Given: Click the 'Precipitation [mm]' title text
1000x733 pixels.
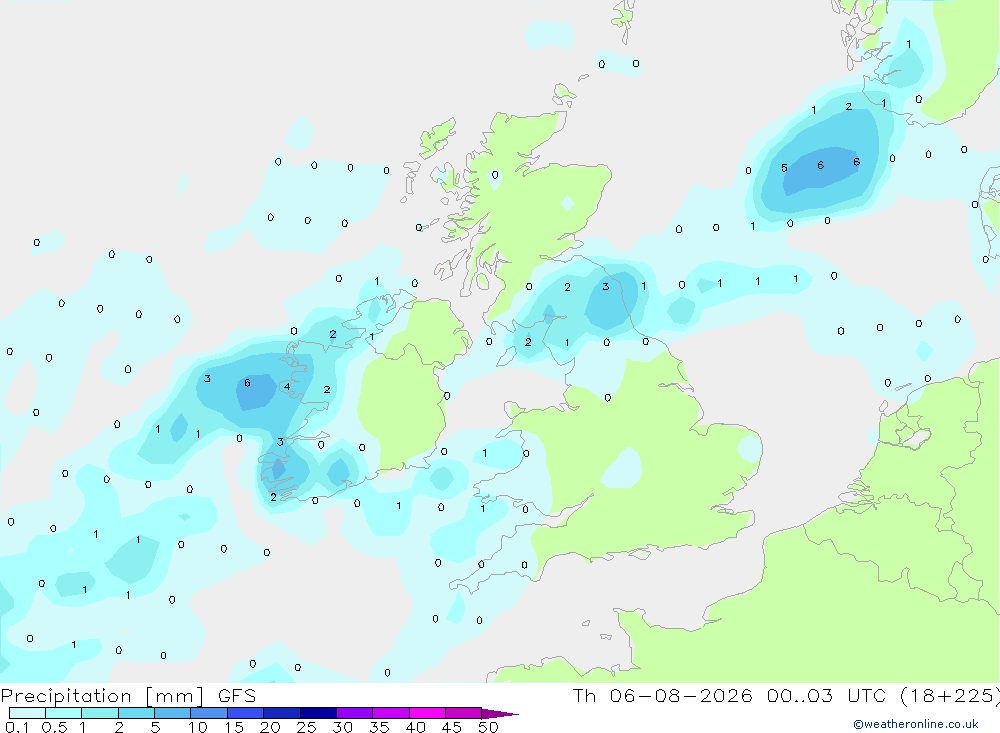Looking at the screenshot, I should point(102,696).
